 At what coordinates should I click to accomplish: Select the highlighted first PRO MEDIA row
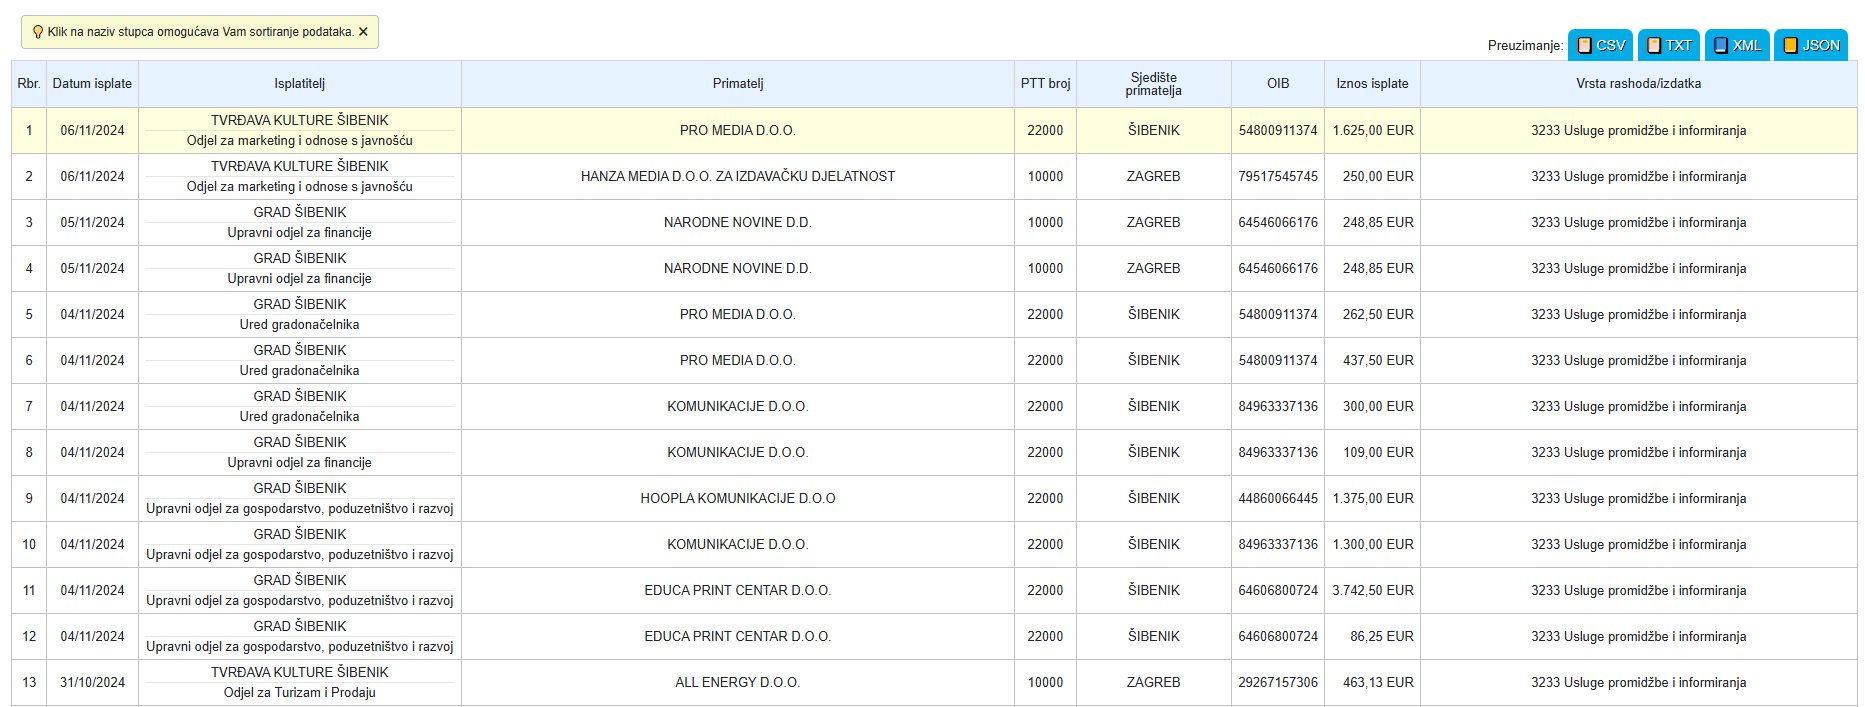[x=934, y=130]
